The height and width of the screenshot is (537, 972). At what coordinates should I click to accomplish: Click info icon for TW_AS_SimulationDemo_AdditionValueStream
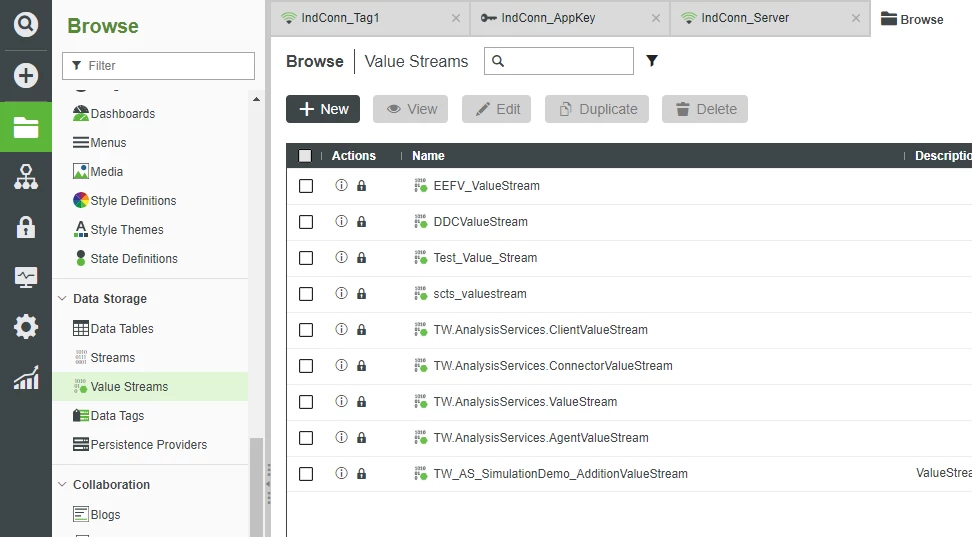[342, 473]
